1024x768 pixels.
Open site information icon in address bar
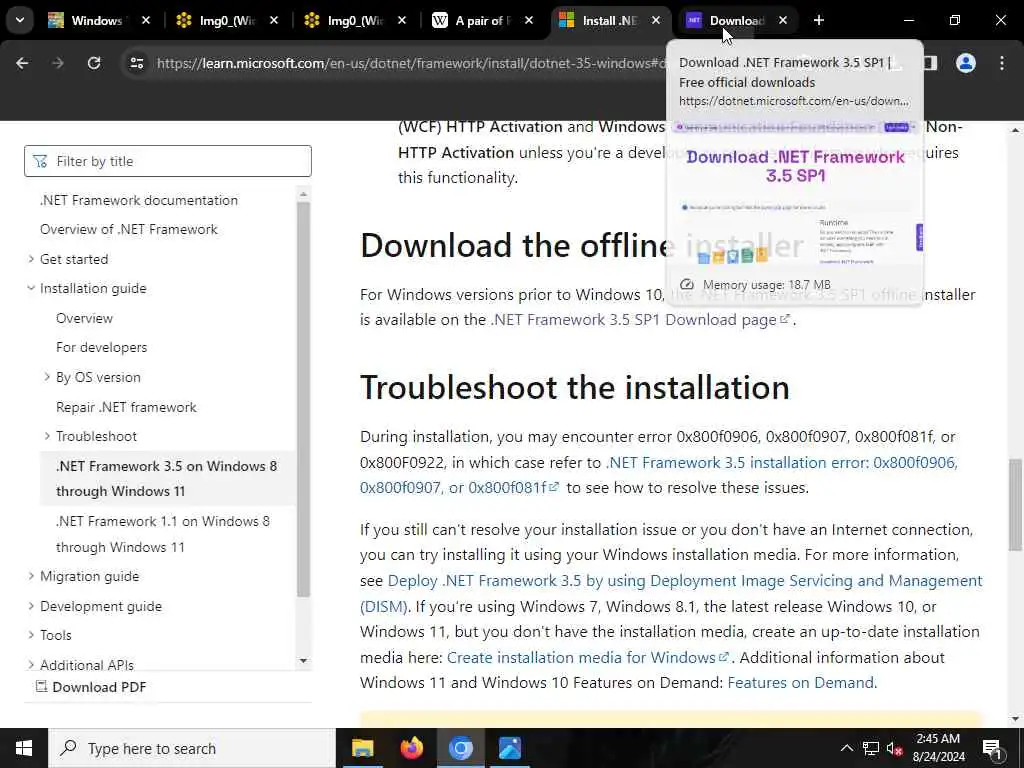[x=136, y=63]
